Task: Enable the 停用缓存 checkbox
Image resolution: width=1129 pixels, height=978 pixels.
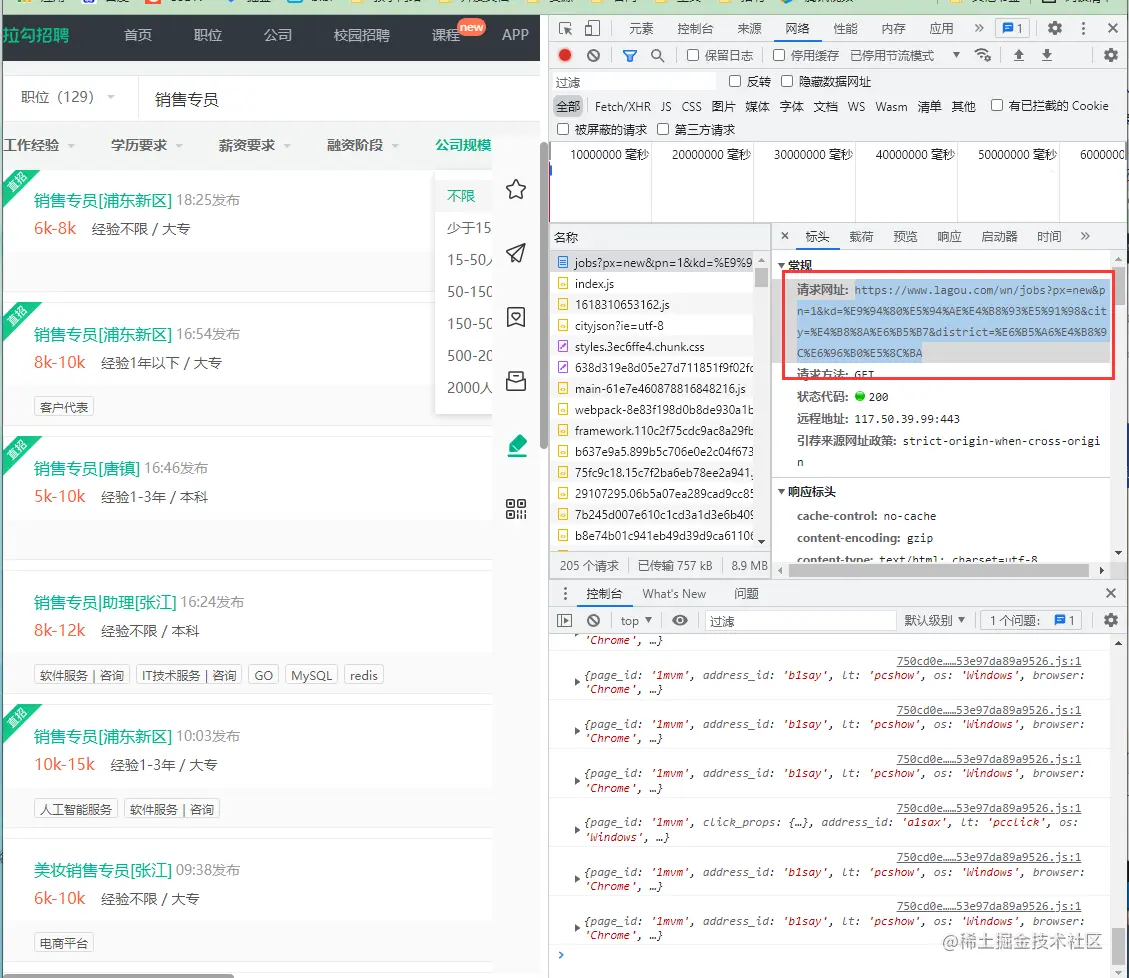Action: tap(779, 55)
